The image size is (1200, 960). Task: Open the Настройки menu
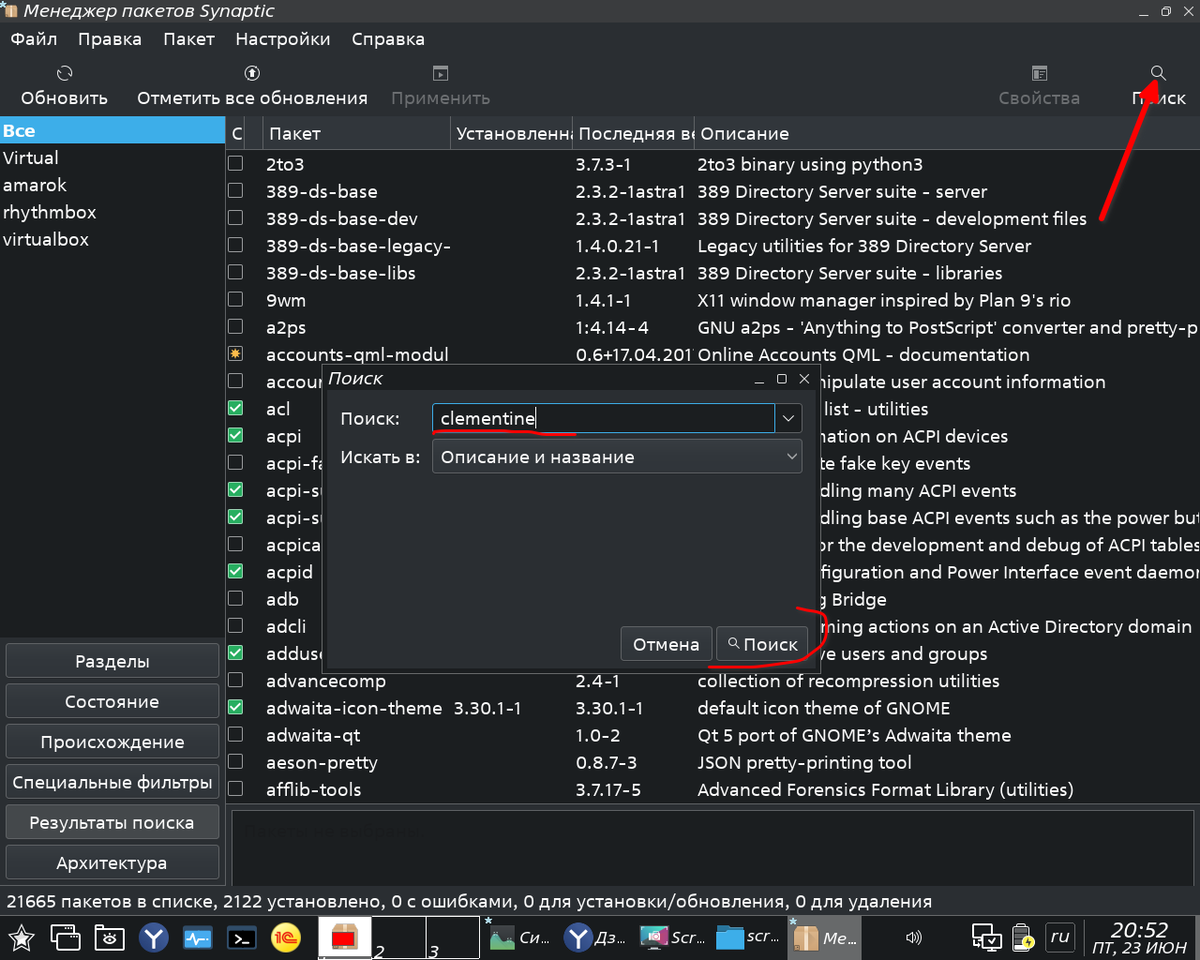point(283,39)
